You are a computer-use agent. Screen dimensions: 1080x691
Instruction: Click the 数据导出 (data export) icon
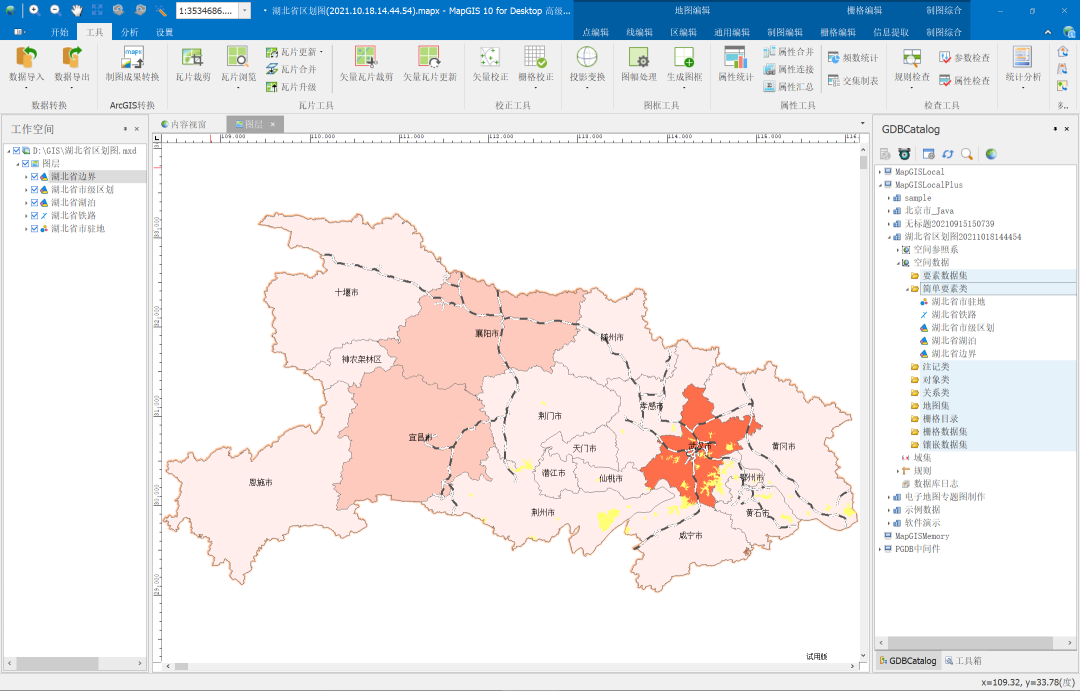coord(72,58)
